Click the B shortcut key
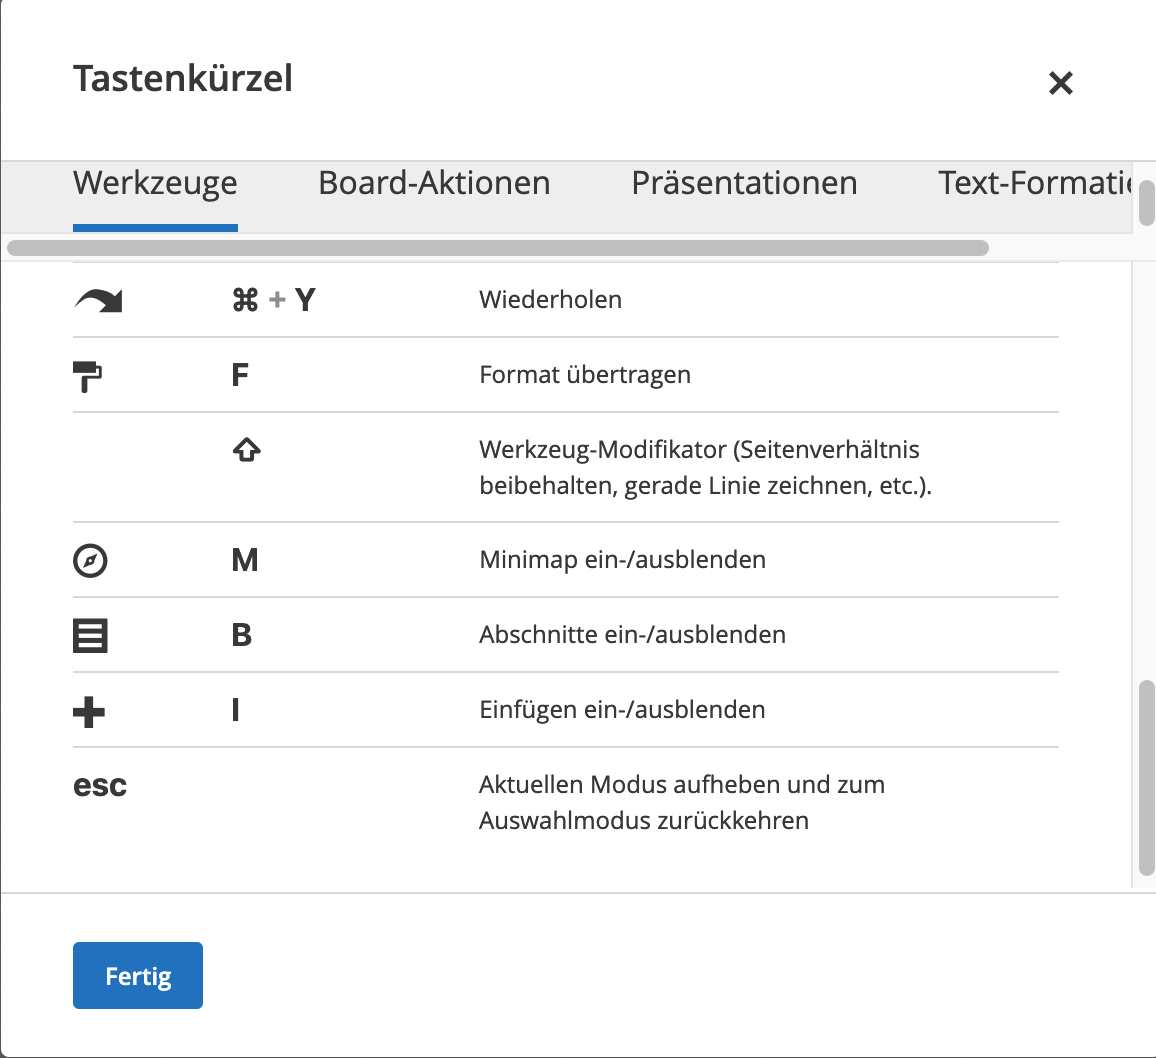Screen dimensions: 1156x1058 point(242,636)
